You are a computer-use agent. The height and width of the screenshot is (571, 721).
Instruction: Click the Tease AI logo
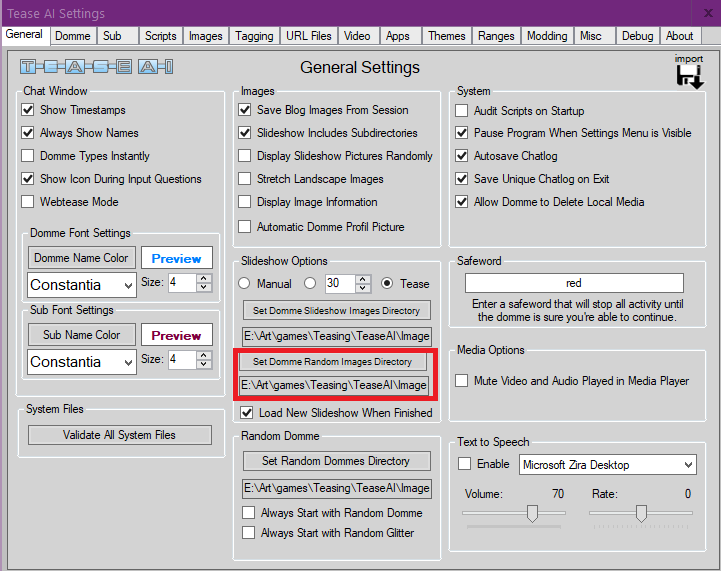click(x=97, y=67)
